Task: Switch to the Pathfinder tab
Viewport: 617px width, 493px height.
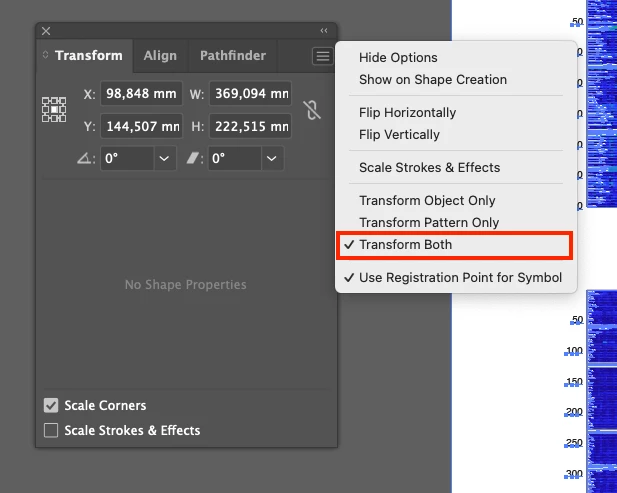Action: [233, 55]
